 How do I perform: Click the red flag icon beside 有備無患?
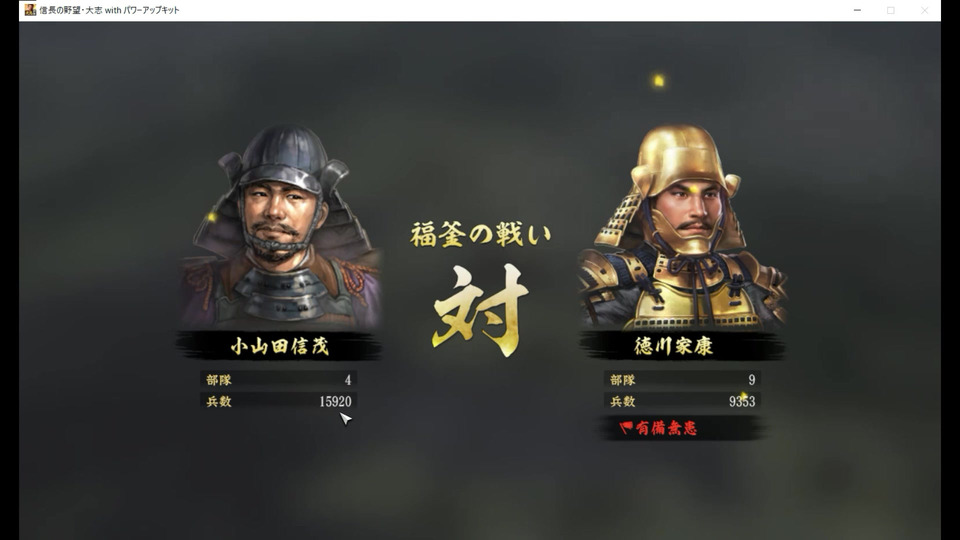click(x=626, y=427)
